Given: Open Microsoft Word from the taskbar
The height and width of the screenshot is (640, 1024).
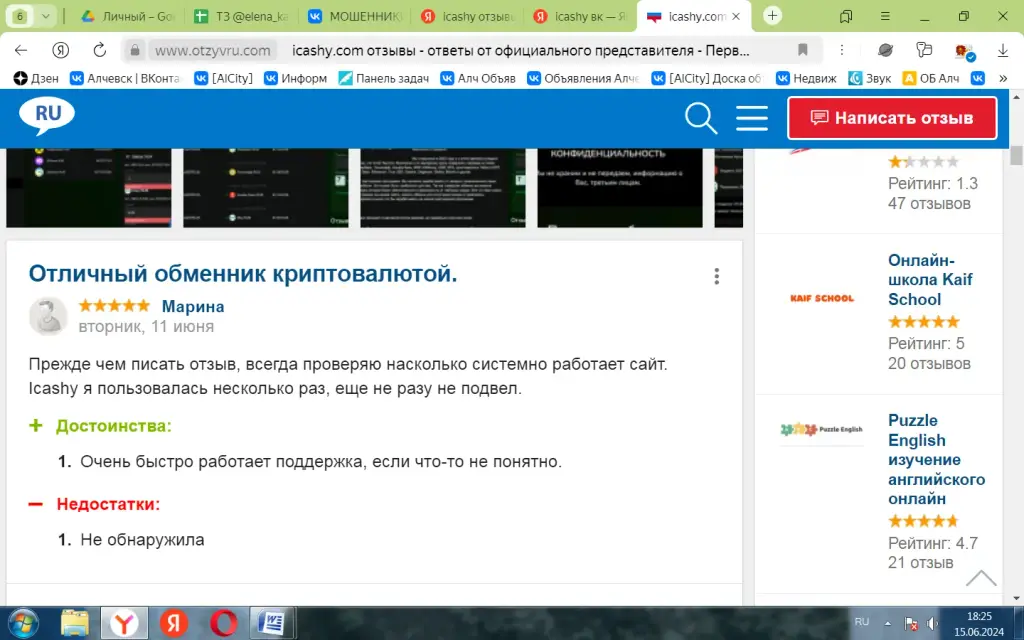Looking at the screenshot, I should coord(272,623).
